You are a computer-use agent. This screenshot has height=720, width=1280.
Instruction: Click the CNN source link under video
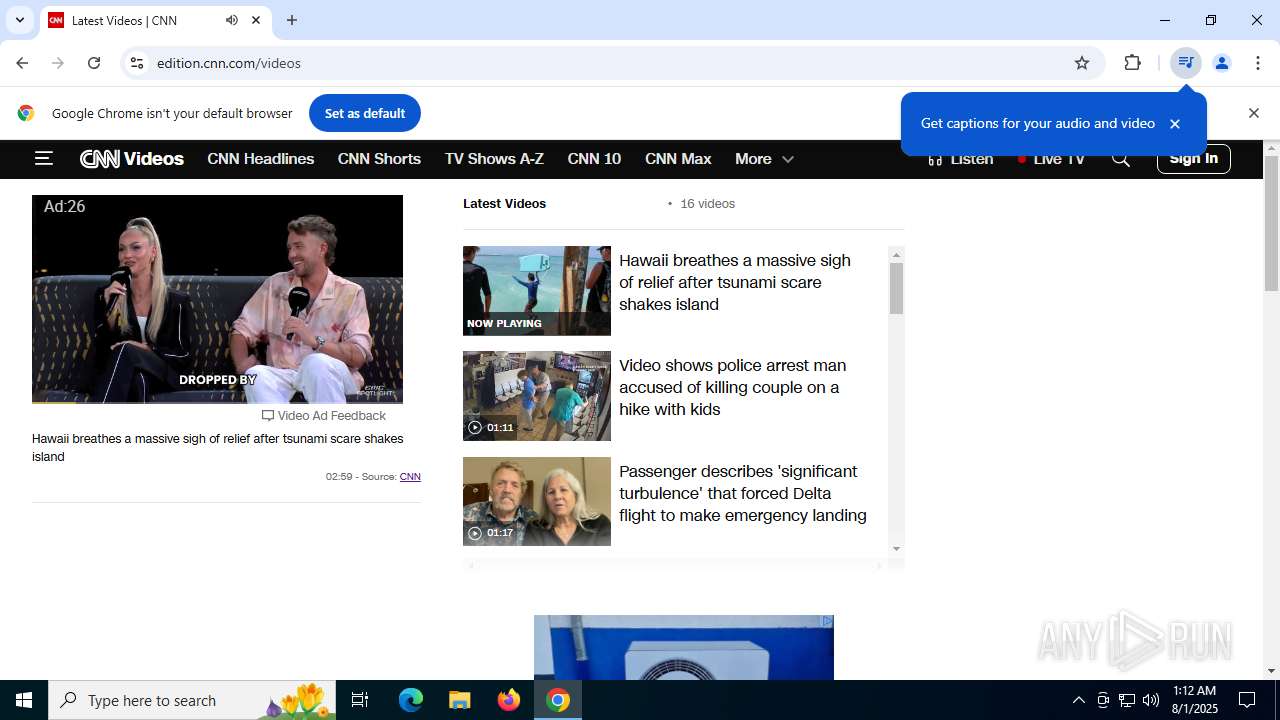(410, 476)
